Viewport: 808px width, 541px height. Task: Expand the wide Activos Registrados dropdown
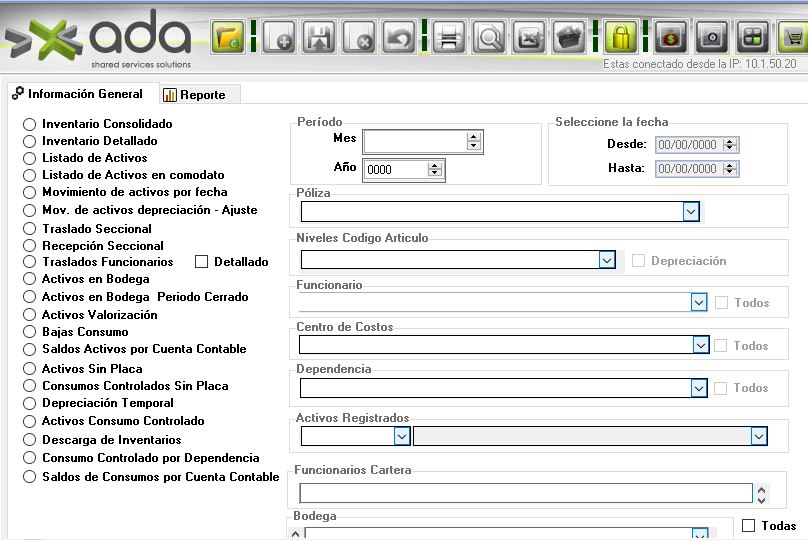click(759, 436)
